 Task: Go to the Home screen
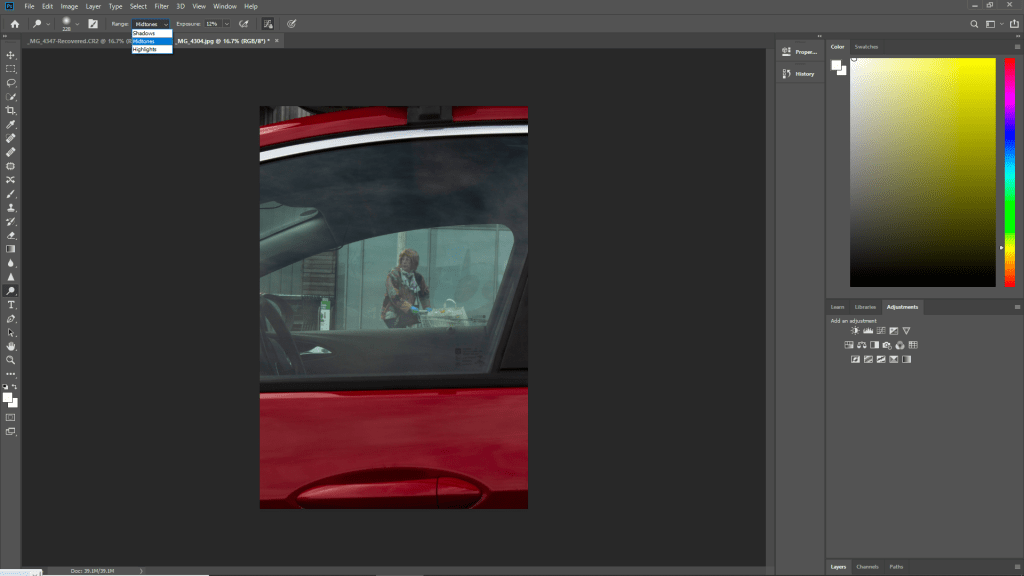point(14,23)
